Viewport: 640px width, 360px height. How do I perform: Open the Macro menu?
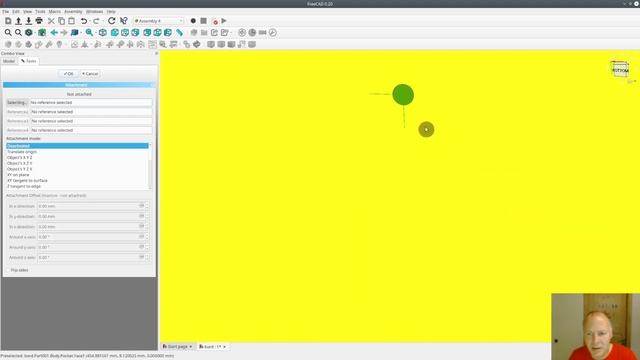54,11
